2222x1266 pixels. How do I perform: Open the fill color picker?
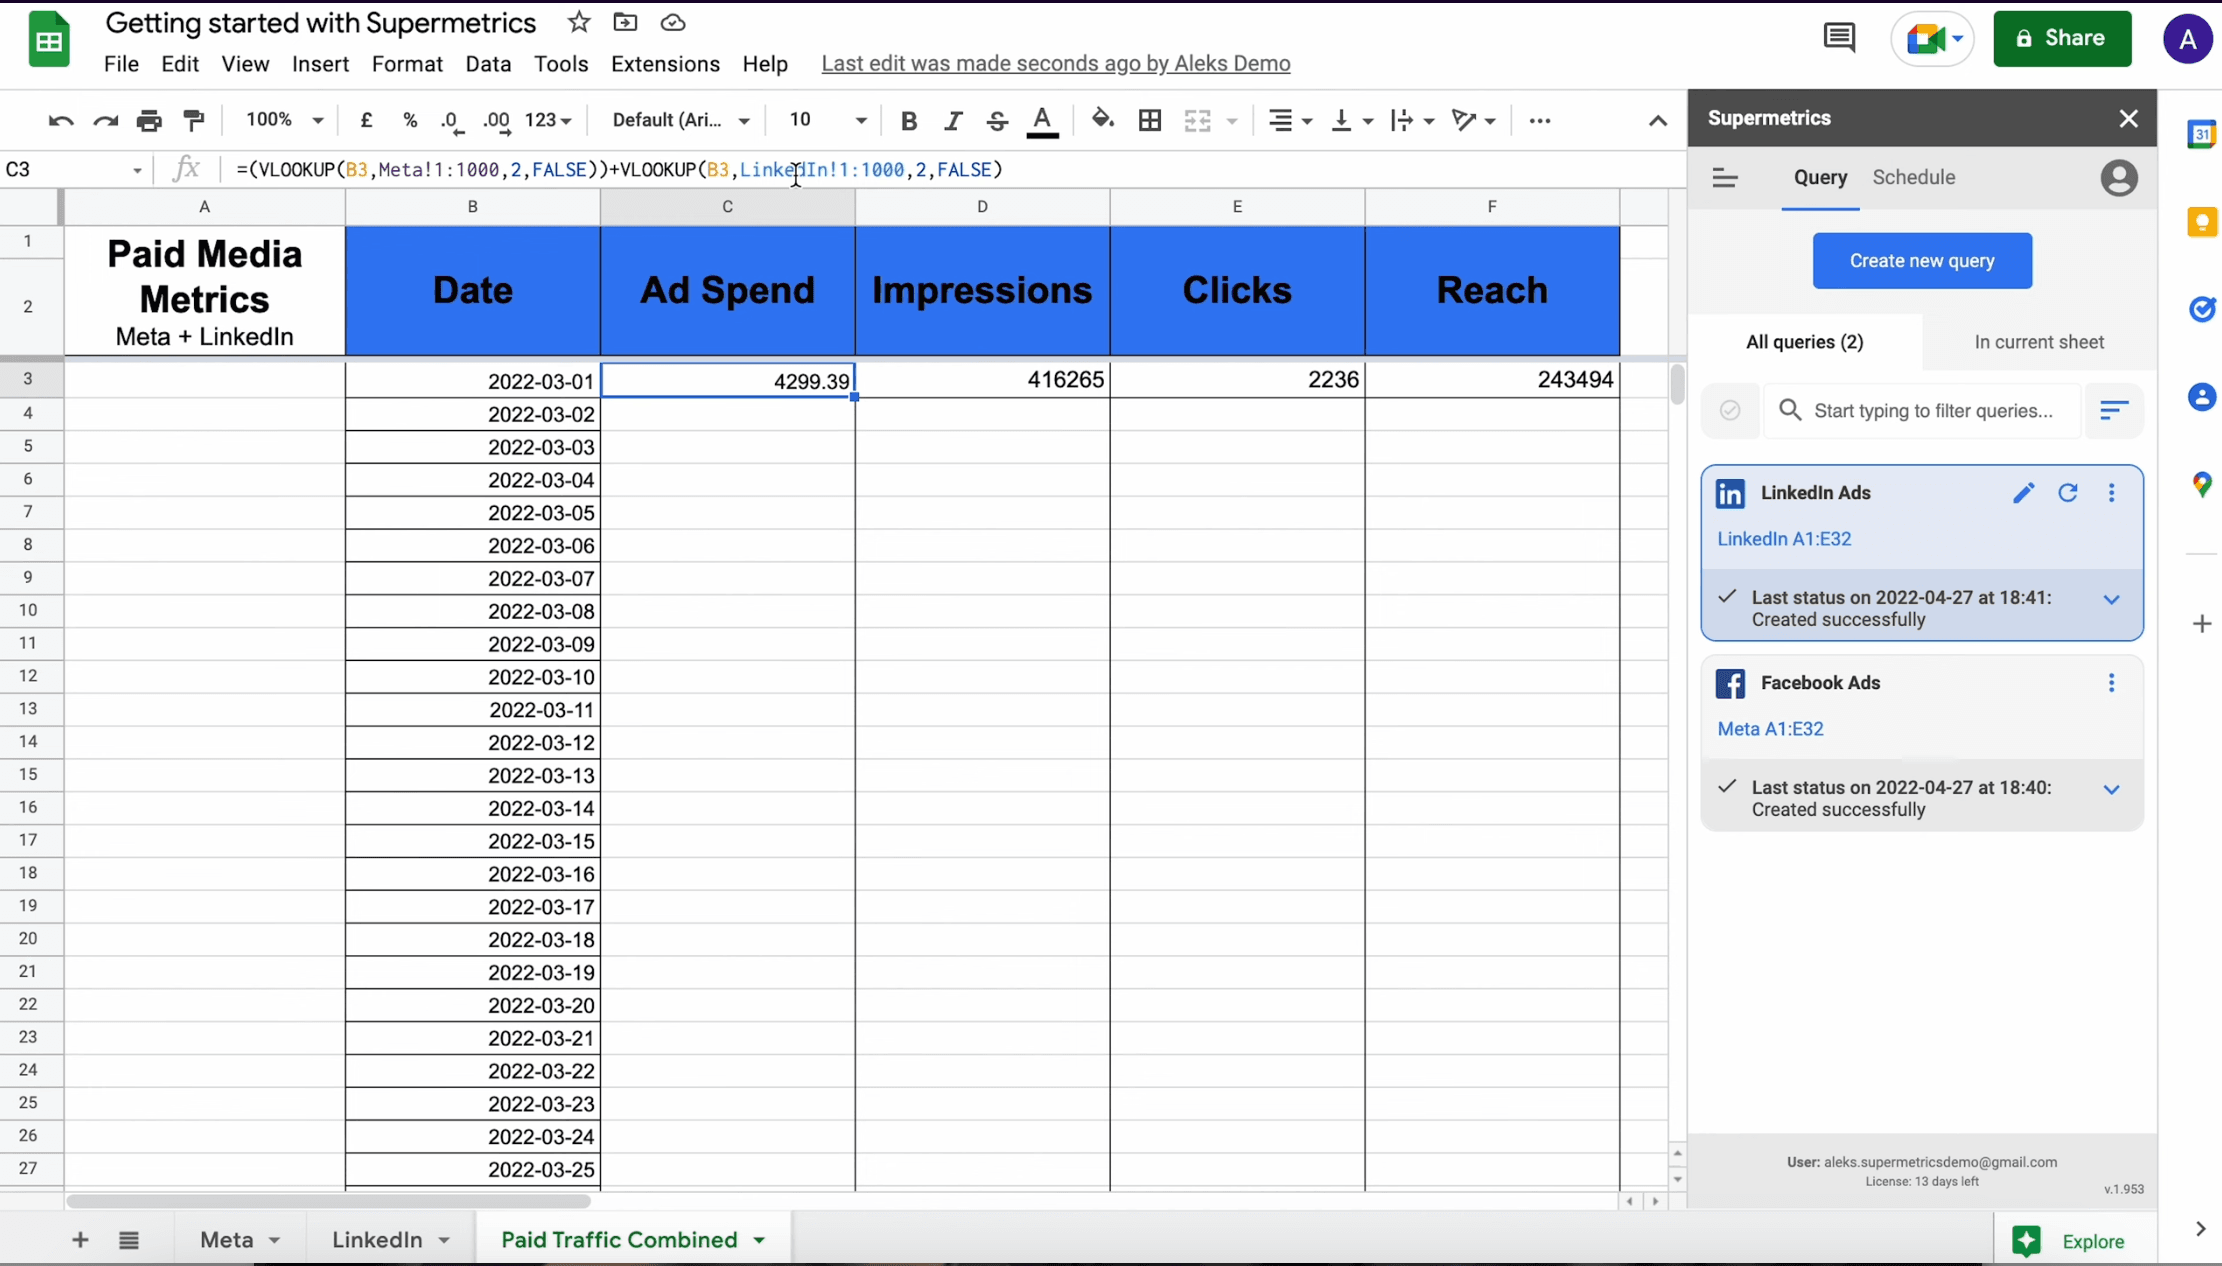point(1102,120)
